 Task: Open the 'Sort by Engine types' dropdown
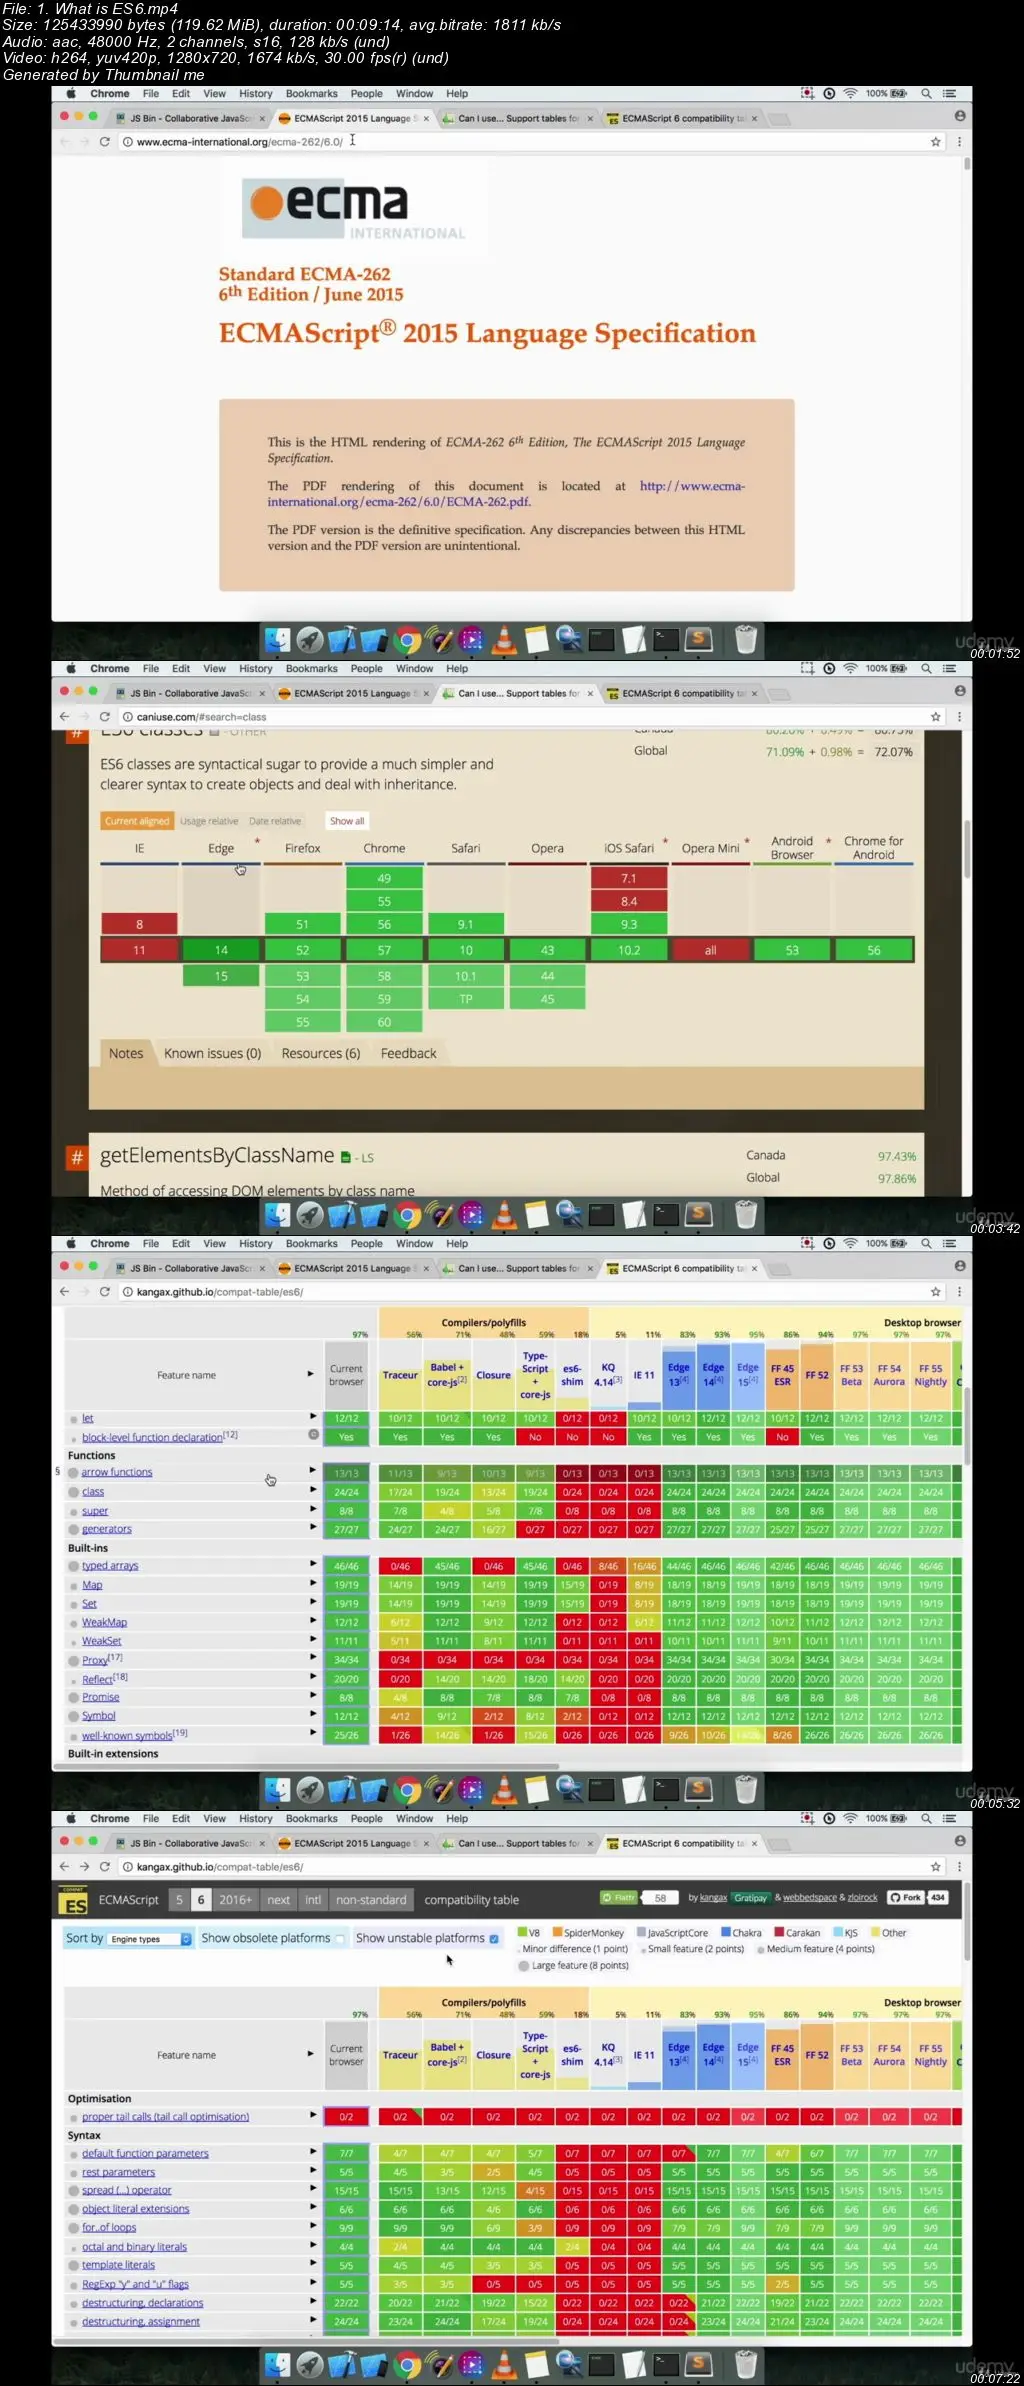click(150, 1939)
